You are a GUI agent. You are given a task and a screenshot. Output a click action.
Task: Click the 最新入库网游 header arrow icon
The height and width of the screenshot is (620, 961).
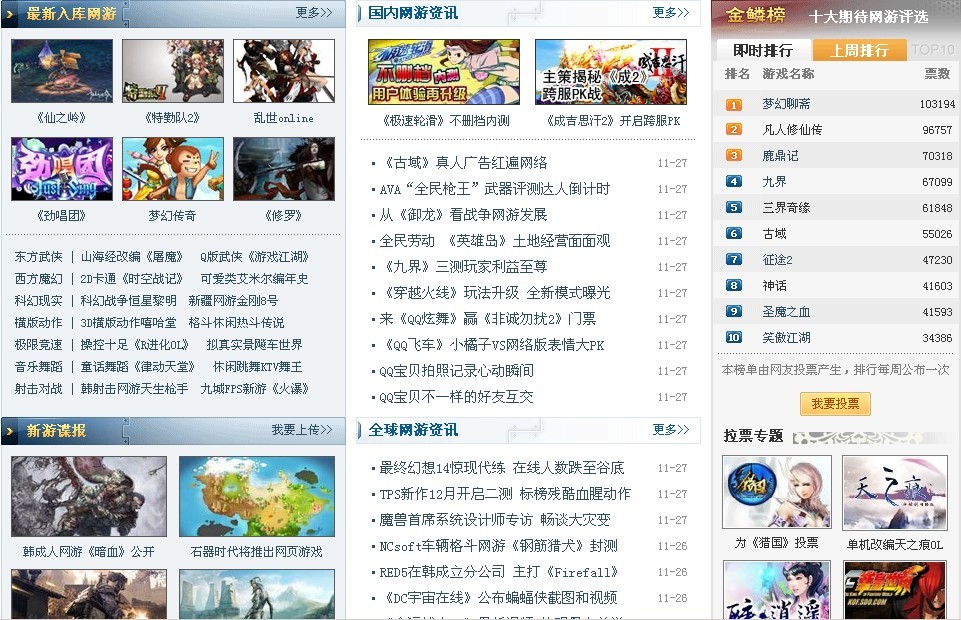tap(10, 14)
